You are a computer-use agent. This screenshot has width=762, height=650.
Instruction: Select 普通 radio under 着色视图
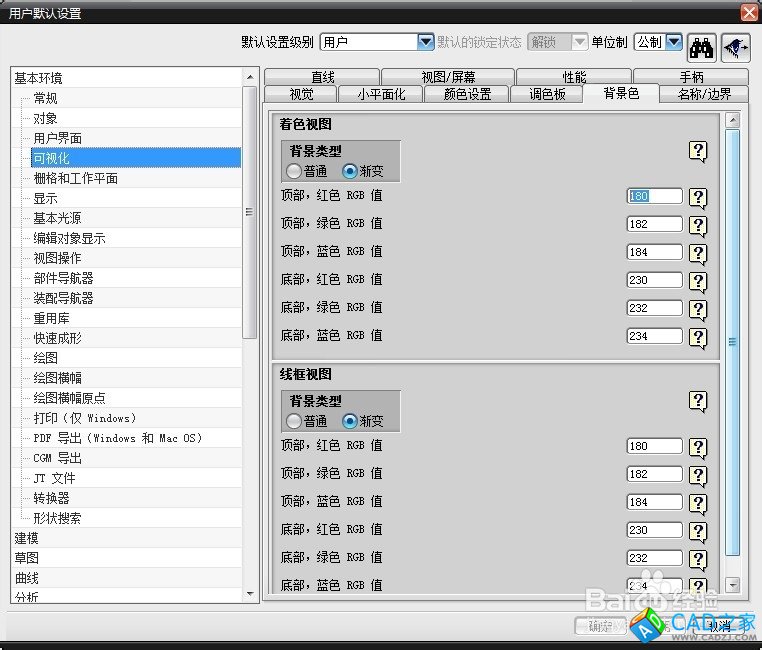point(294,171)
